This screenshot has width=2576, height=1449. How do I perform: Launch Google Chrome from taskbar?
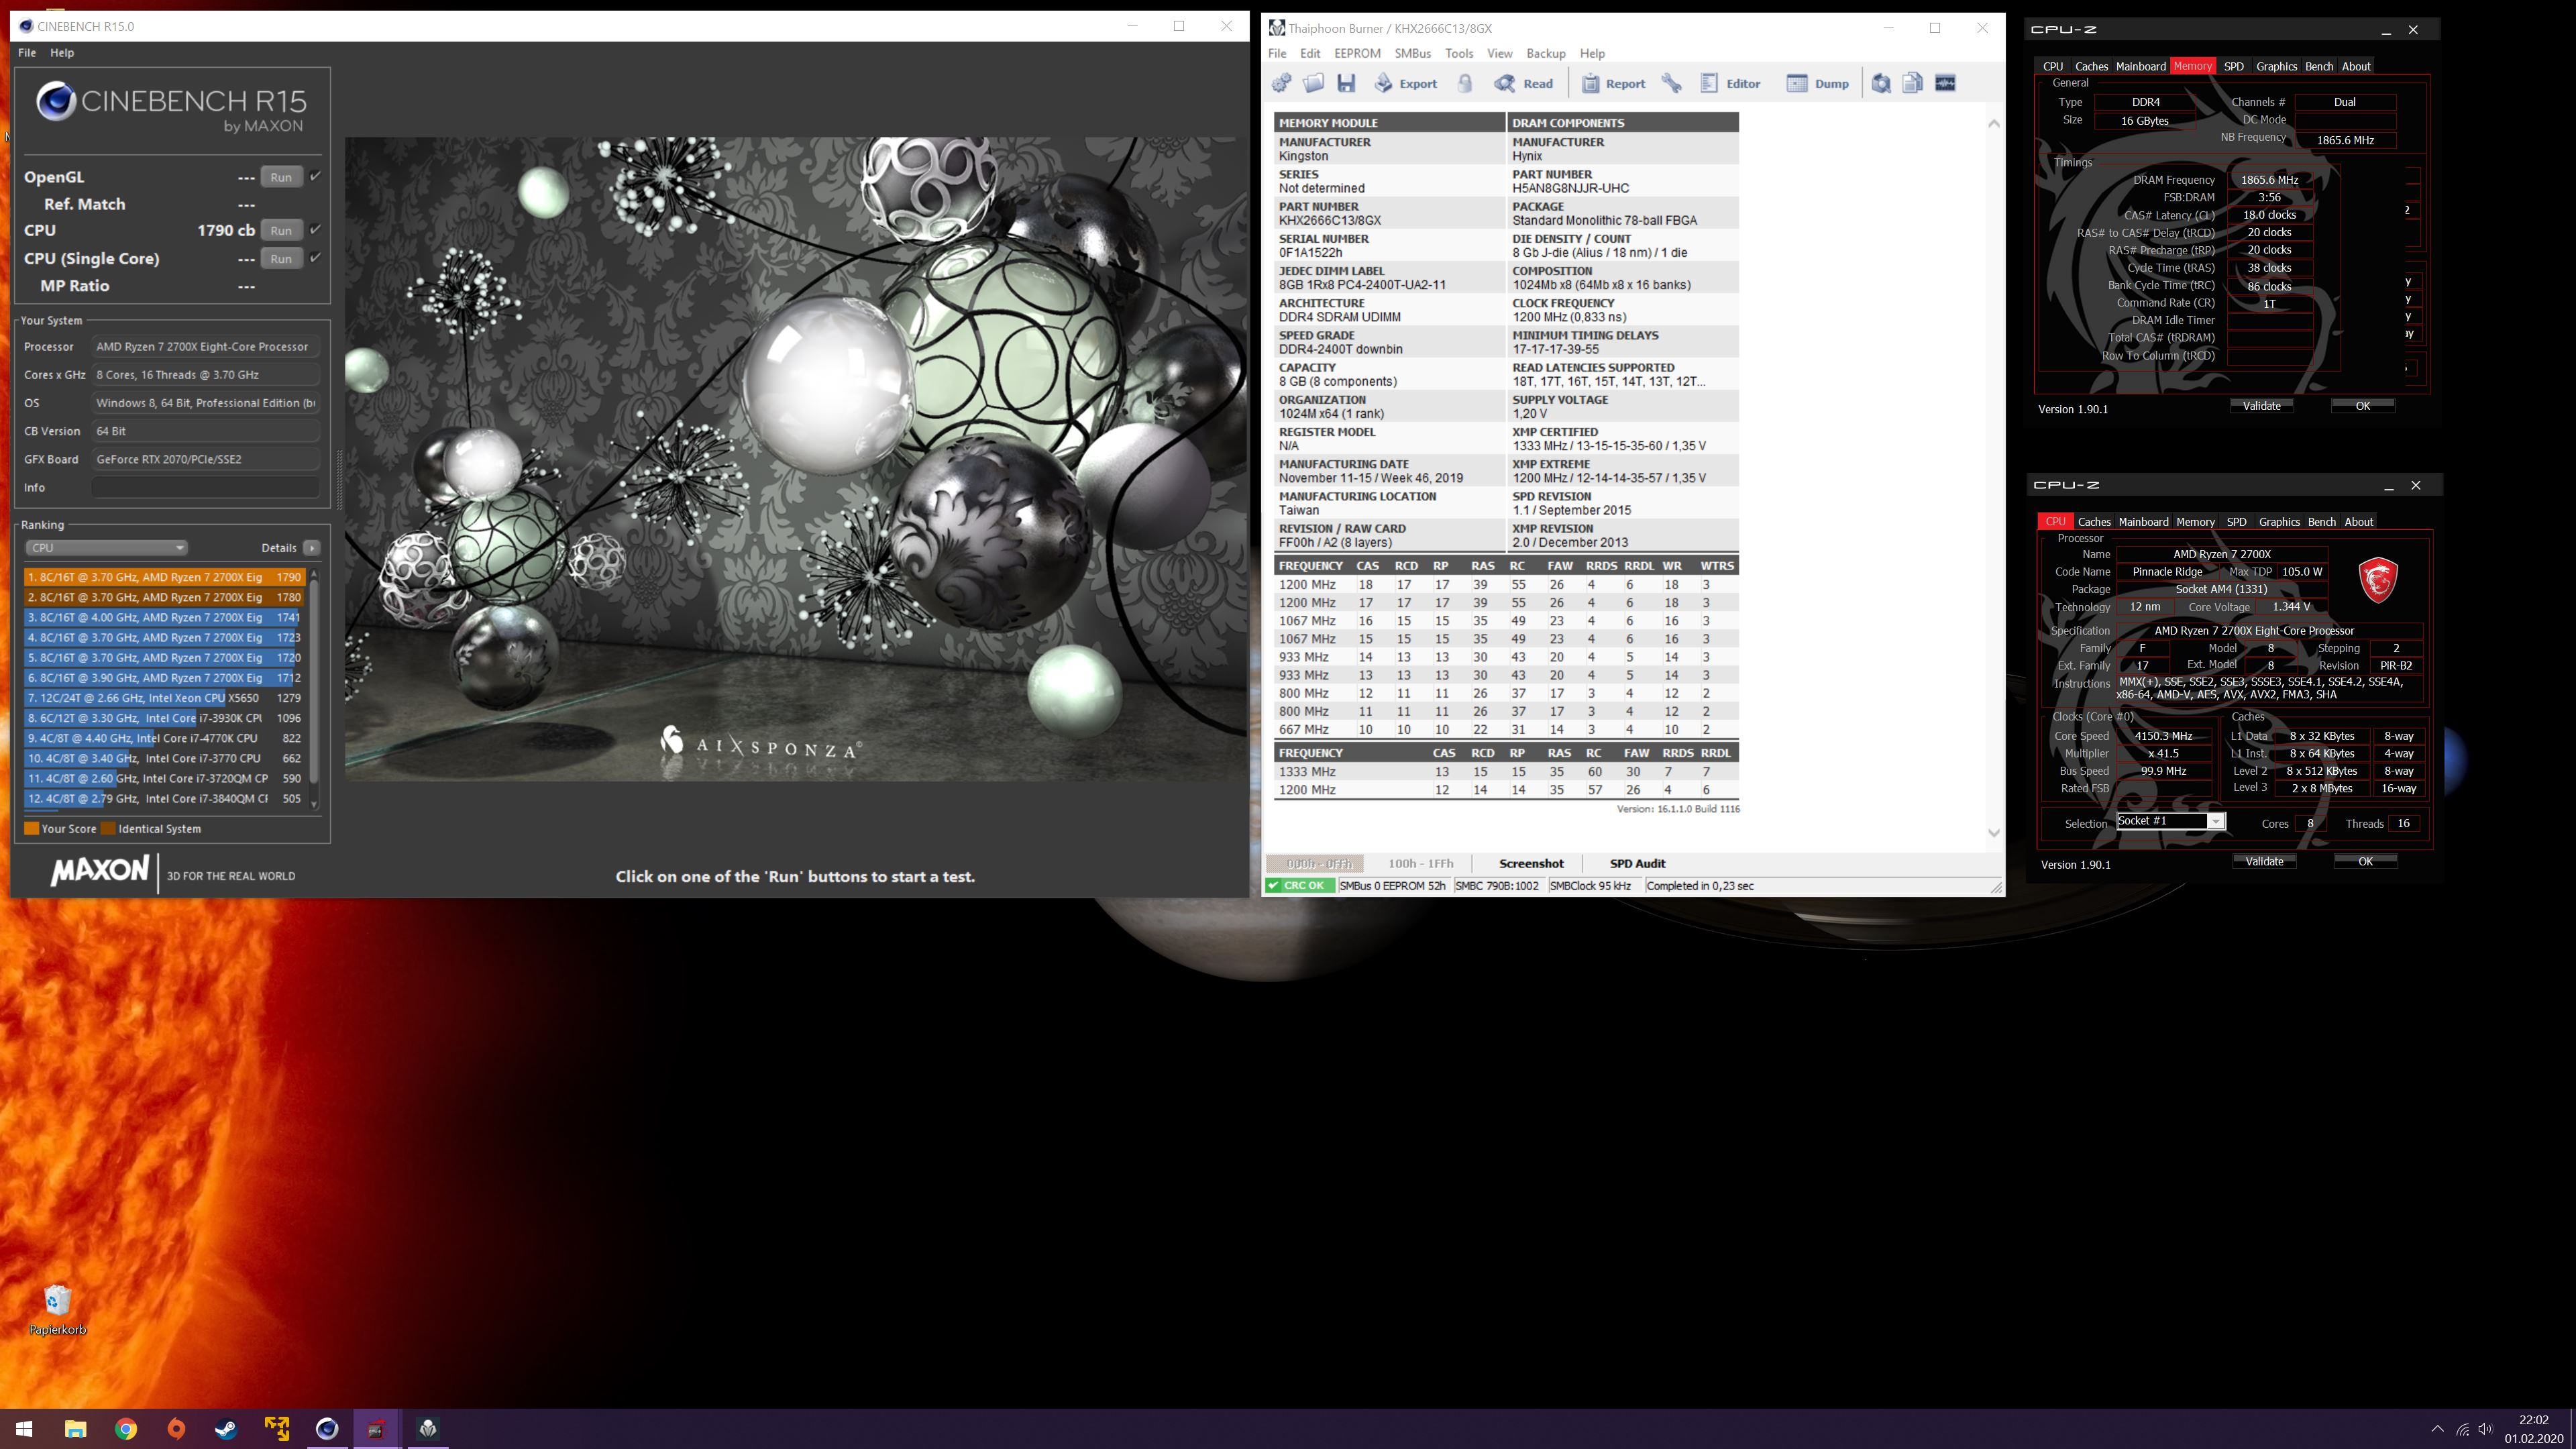126,1429
